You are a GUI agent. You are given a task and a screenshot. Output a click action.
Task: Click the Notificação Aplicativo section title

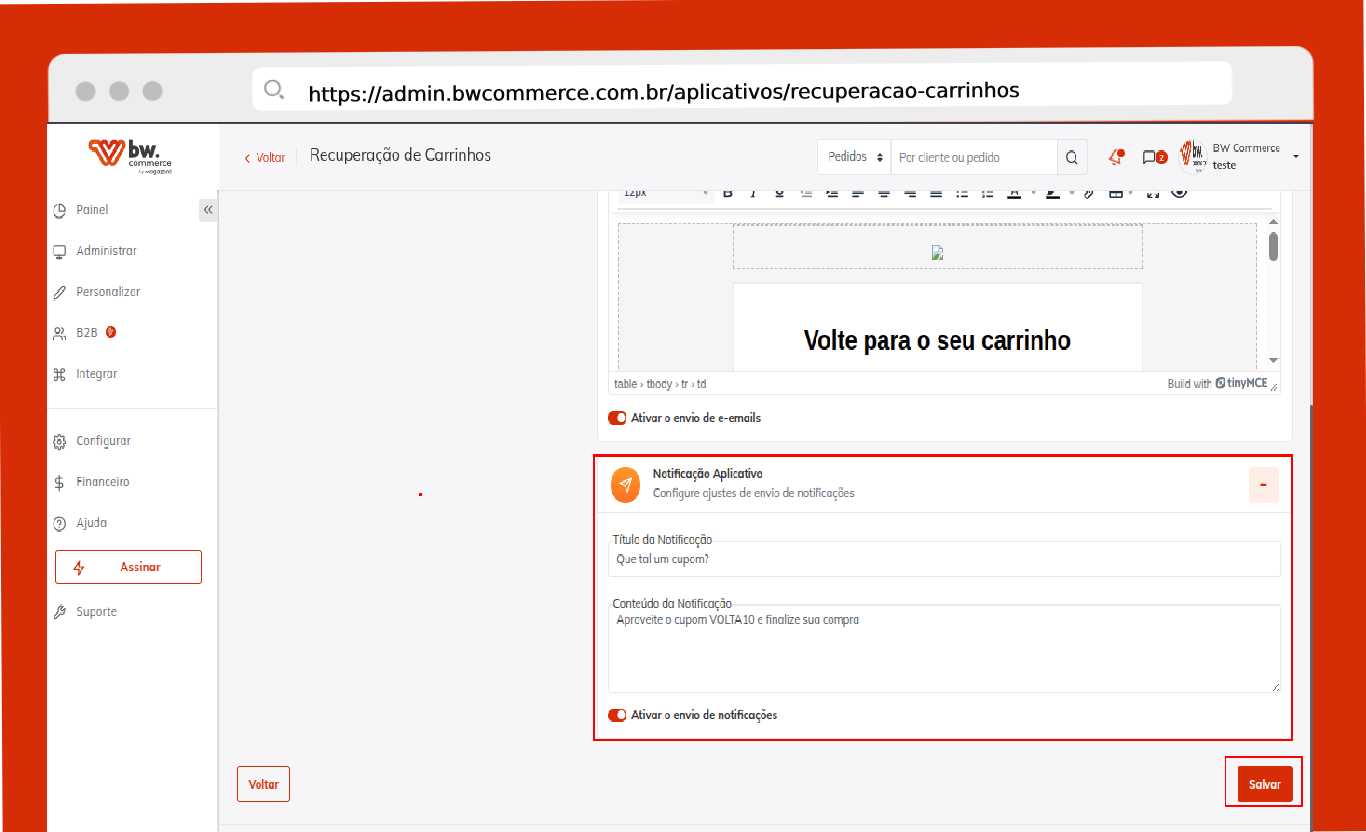708,473
